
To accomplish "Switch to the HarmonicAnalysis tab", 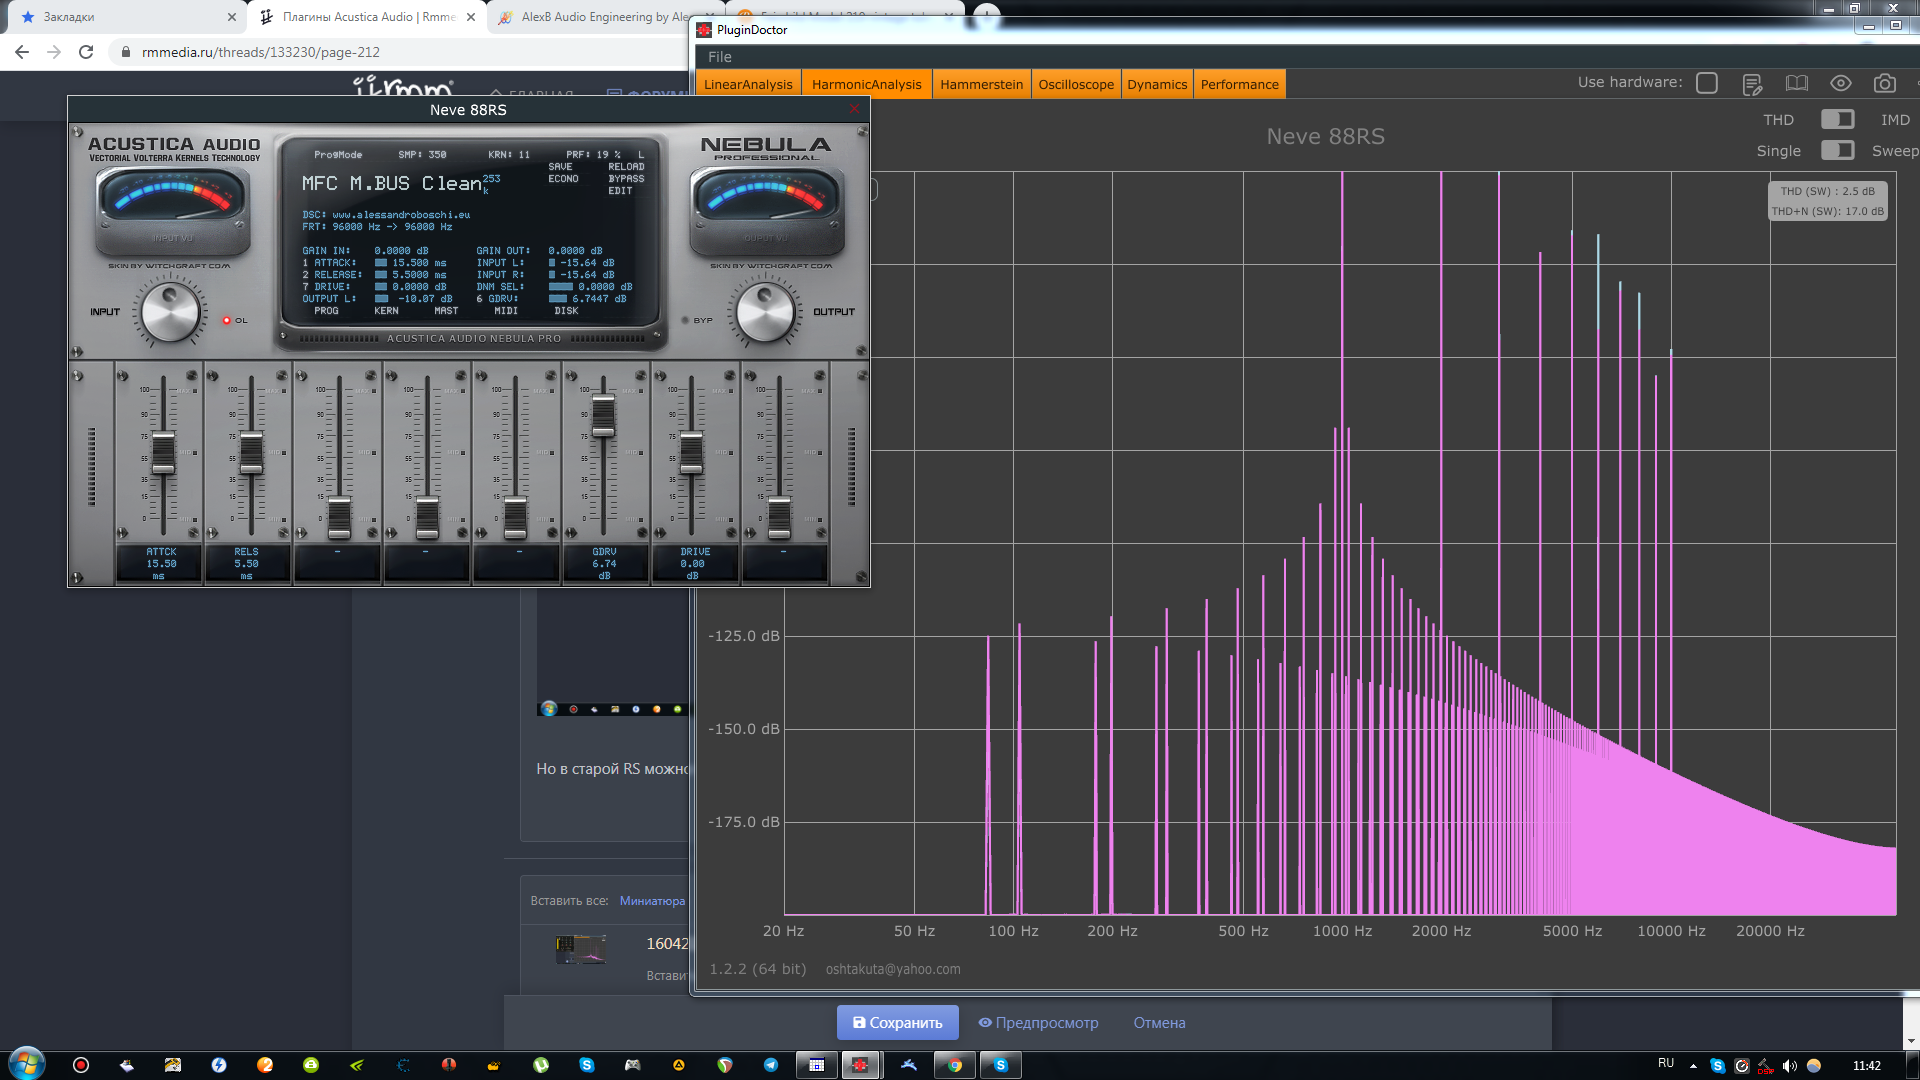I will [x=866, y=84].
